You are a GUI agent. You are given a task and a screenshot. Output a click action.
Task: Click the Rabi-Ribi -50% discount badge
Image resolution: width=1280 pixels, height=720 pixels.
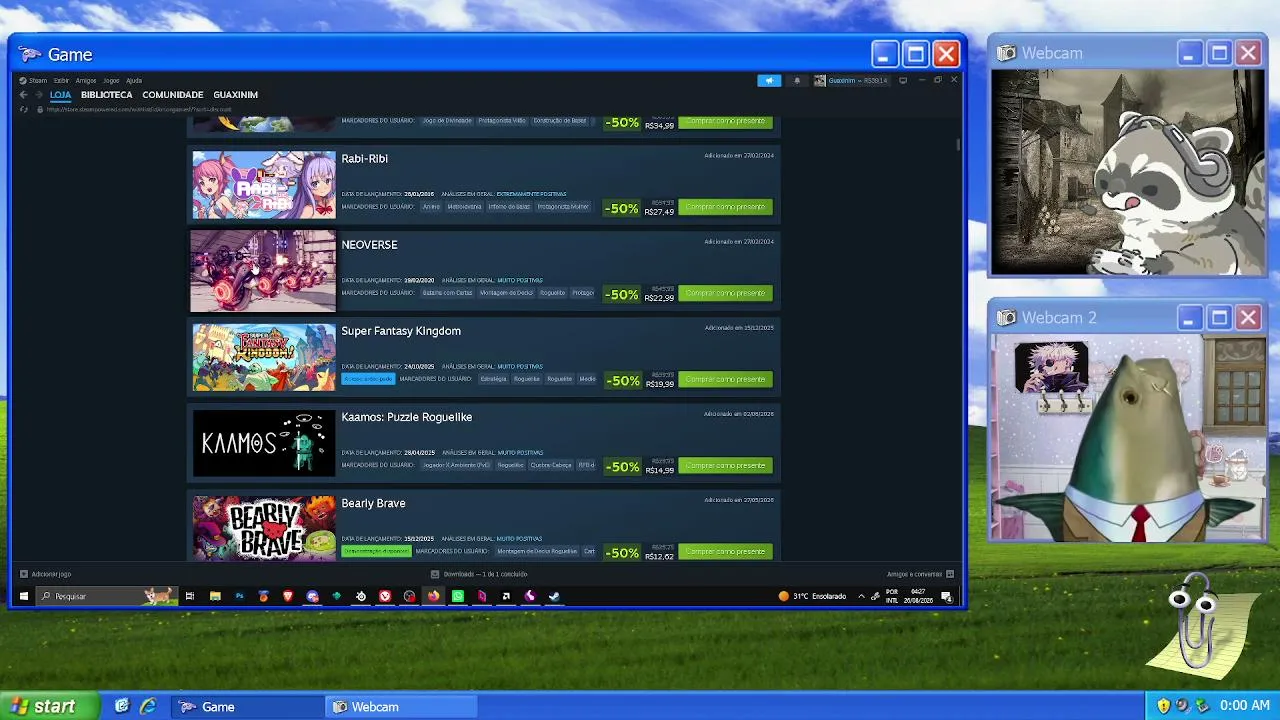point(621,208)
